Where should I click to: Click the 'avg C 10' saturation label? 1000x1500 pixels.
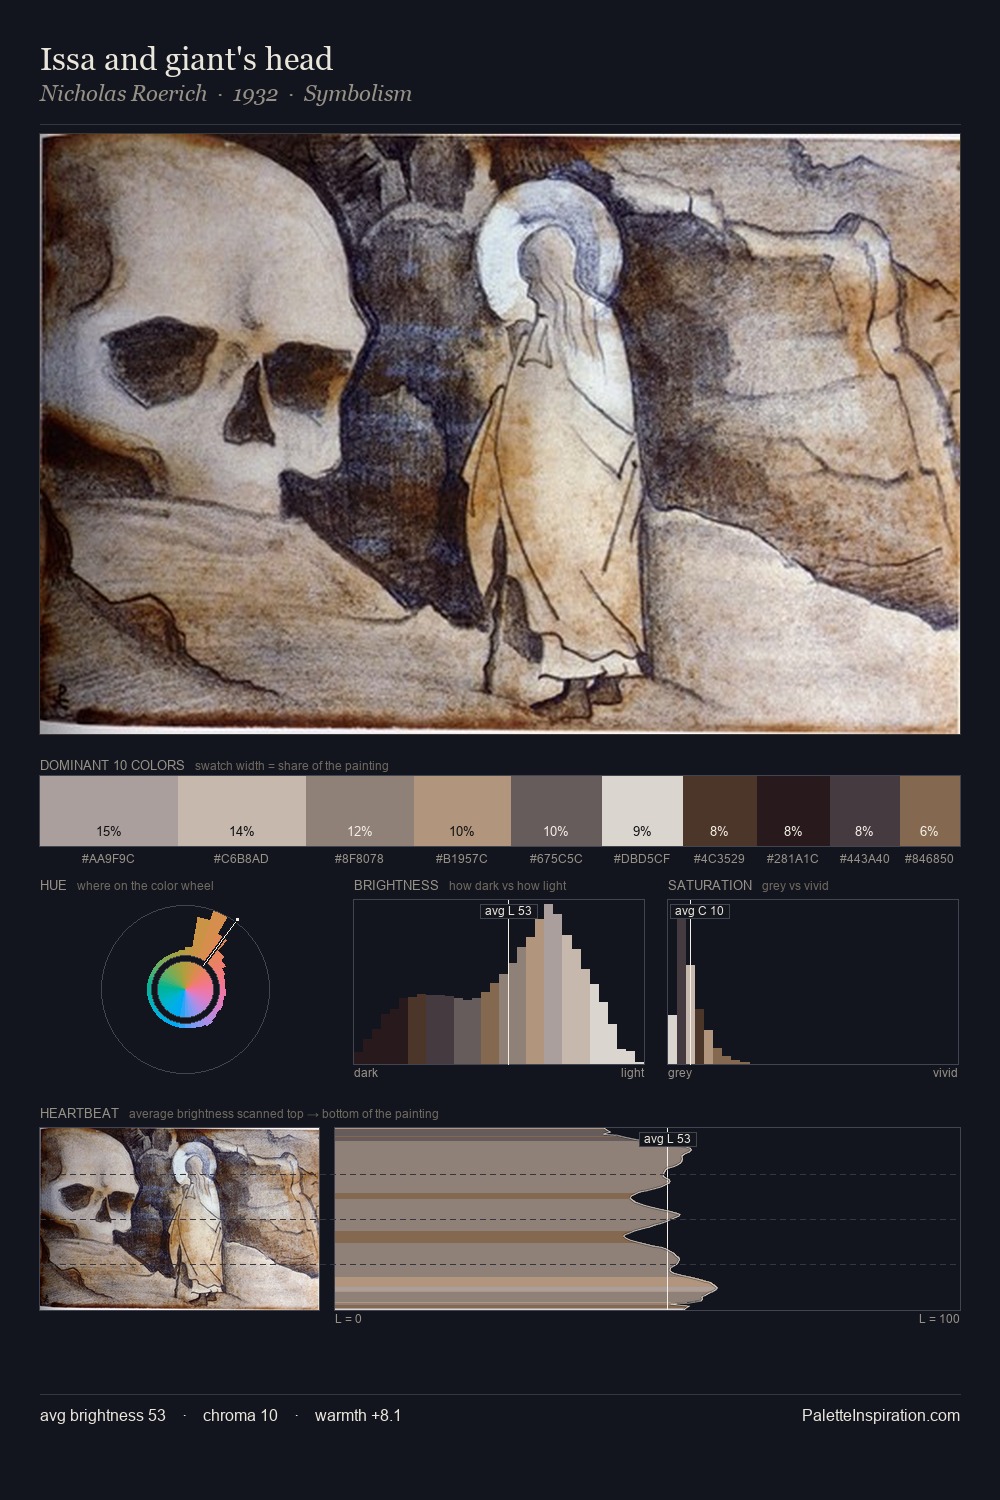click(x=699, y=911)
